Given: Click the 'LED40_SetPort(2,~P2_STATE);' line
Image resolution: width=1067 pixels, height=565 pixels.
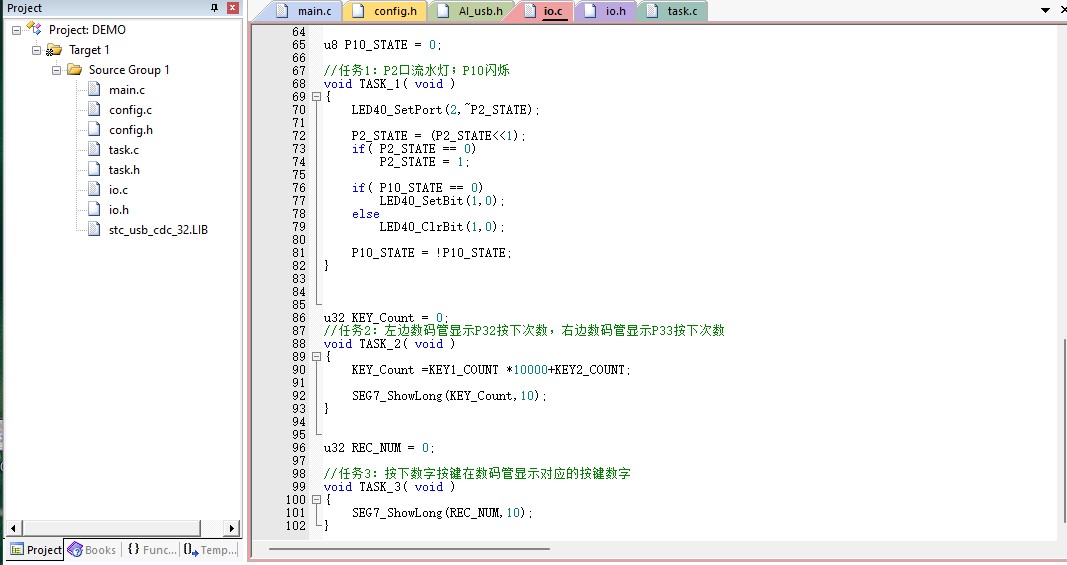Looking at the screenshot, I should (445, 110).
